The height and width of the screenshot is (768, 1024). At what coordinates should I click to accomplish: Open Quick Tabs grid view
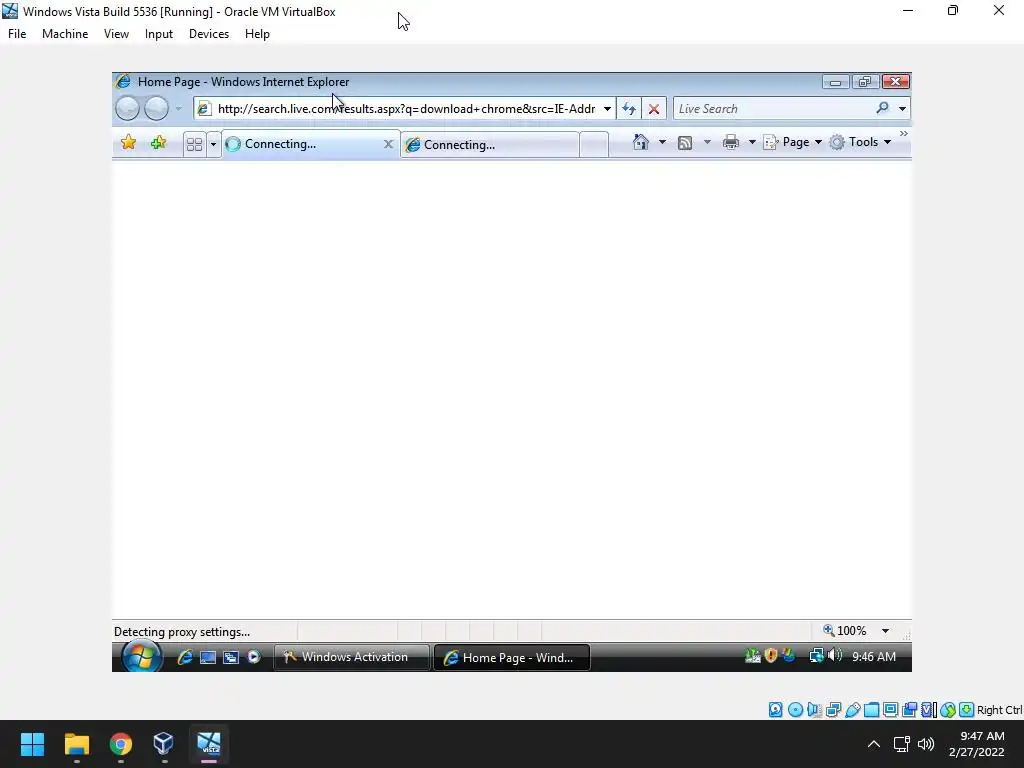coord(194,144)
